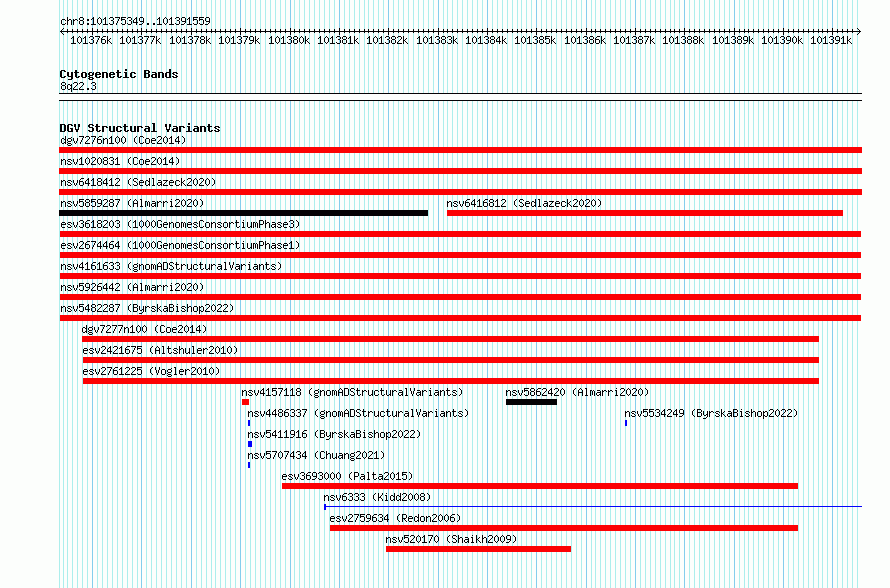Click nsv5707434 (Chuang2021) label

tap(316, 455)
